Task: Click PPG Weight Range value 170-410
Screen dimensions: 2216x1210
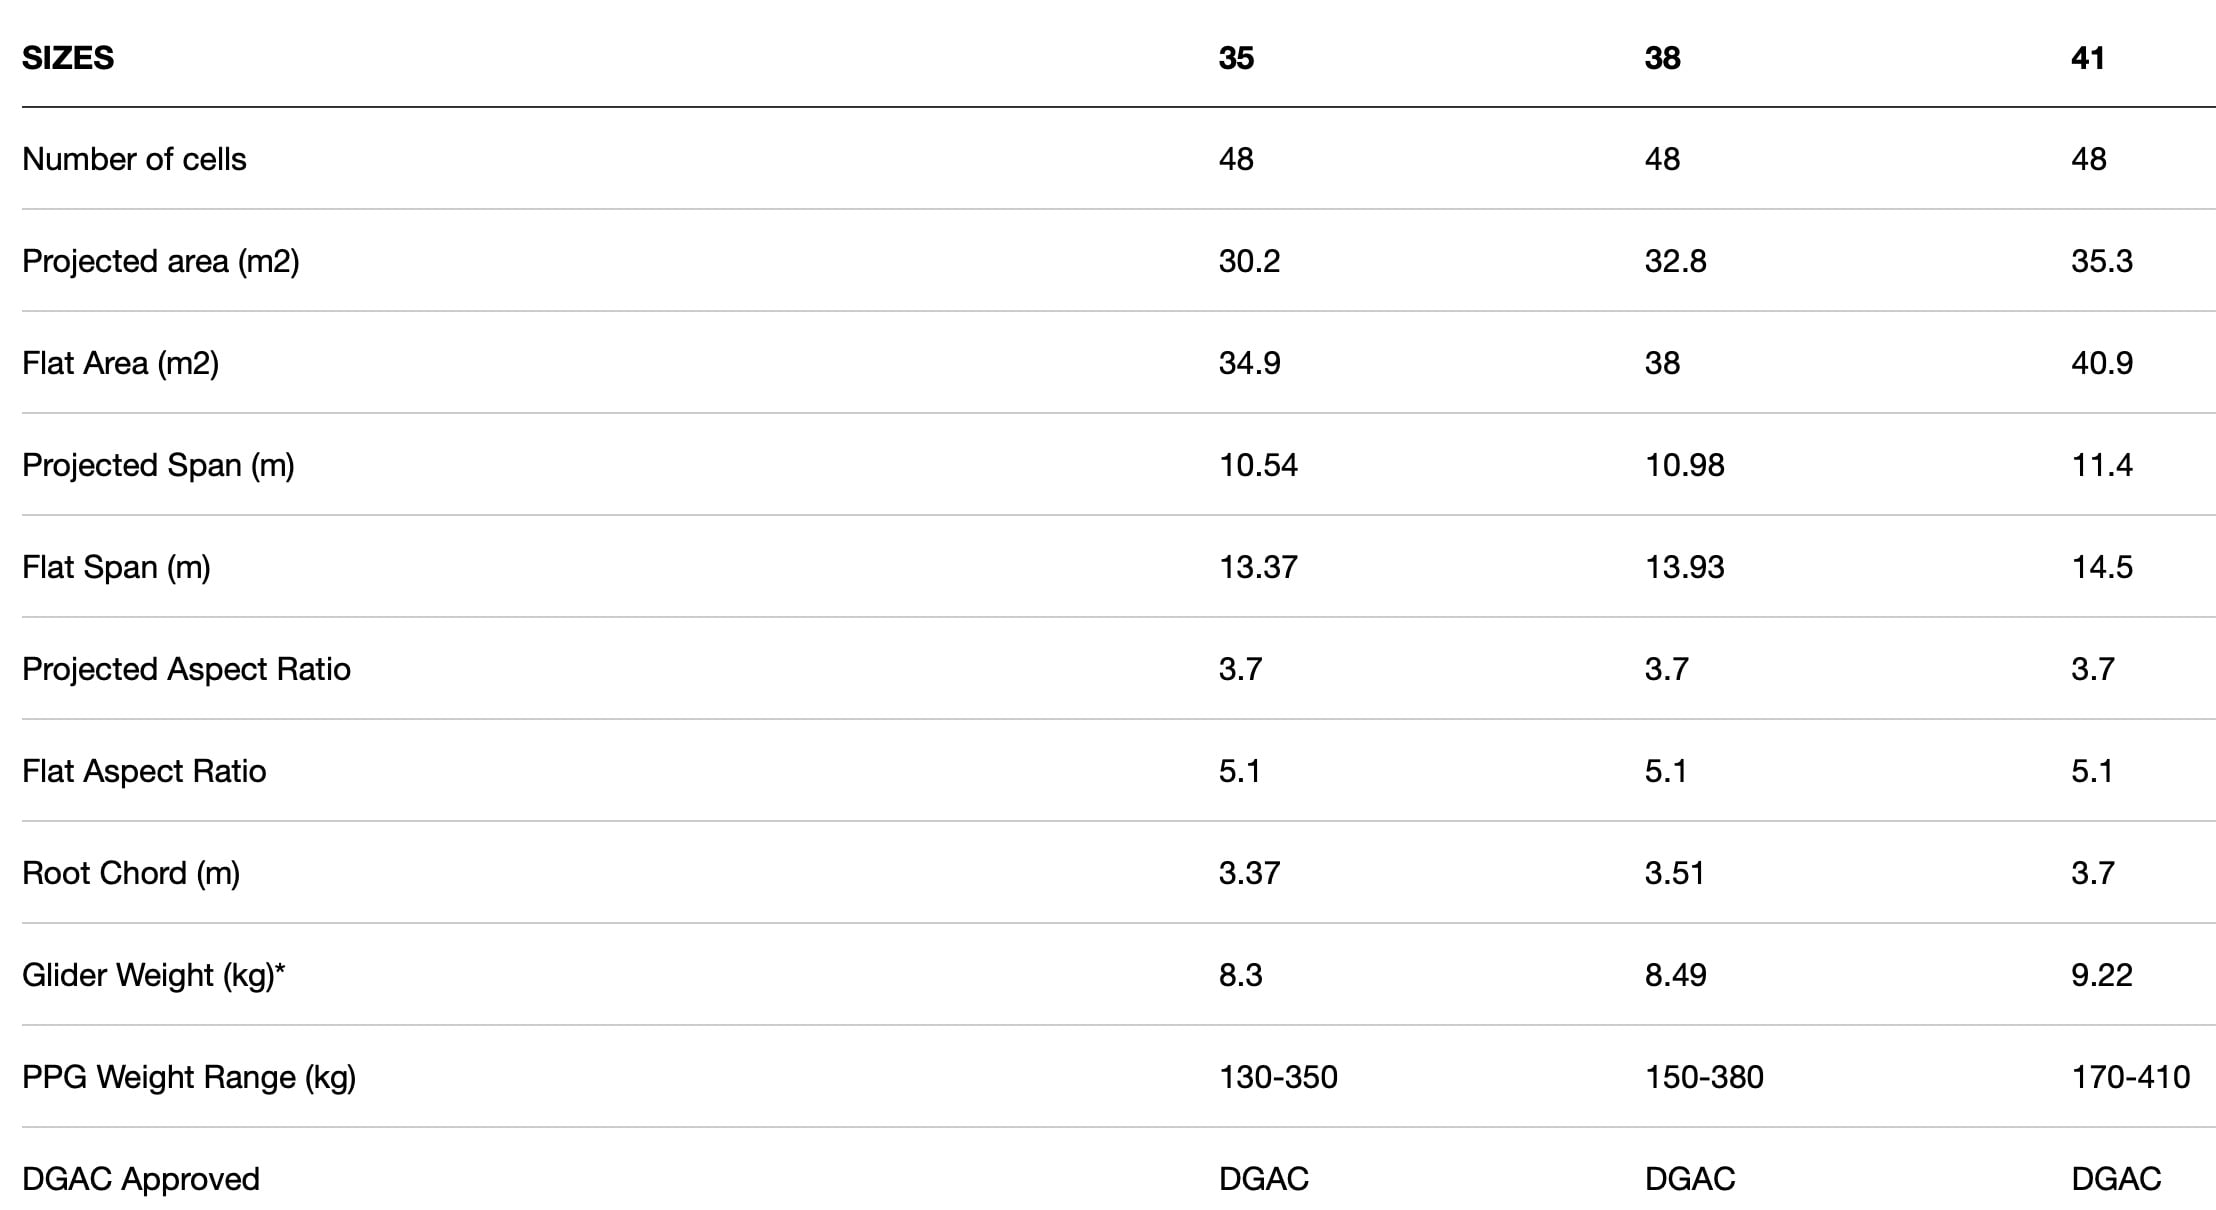Action: tap(2130, 1077)
